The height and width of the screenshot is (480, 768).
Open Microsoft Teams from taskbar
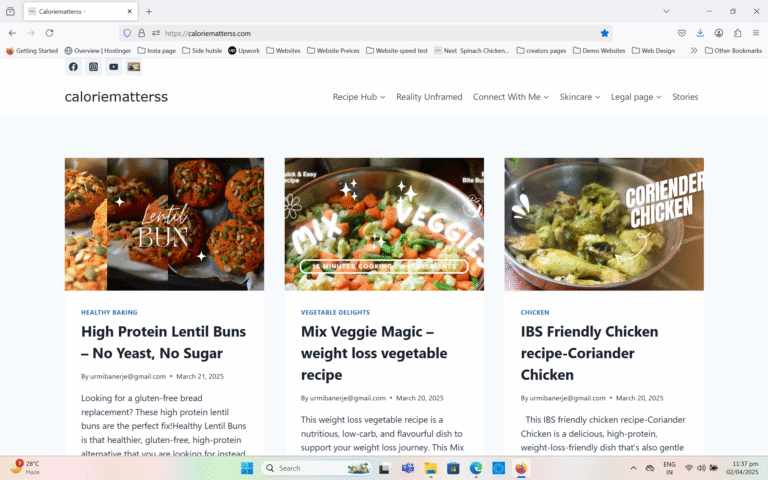tap(408, 468)
